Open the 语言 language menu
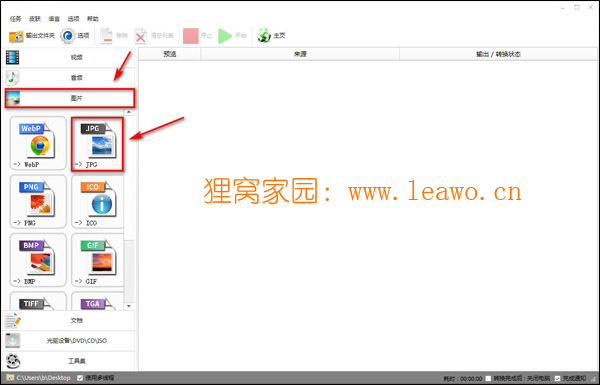This screenshot has height=385, width=600. pos(54,19)
